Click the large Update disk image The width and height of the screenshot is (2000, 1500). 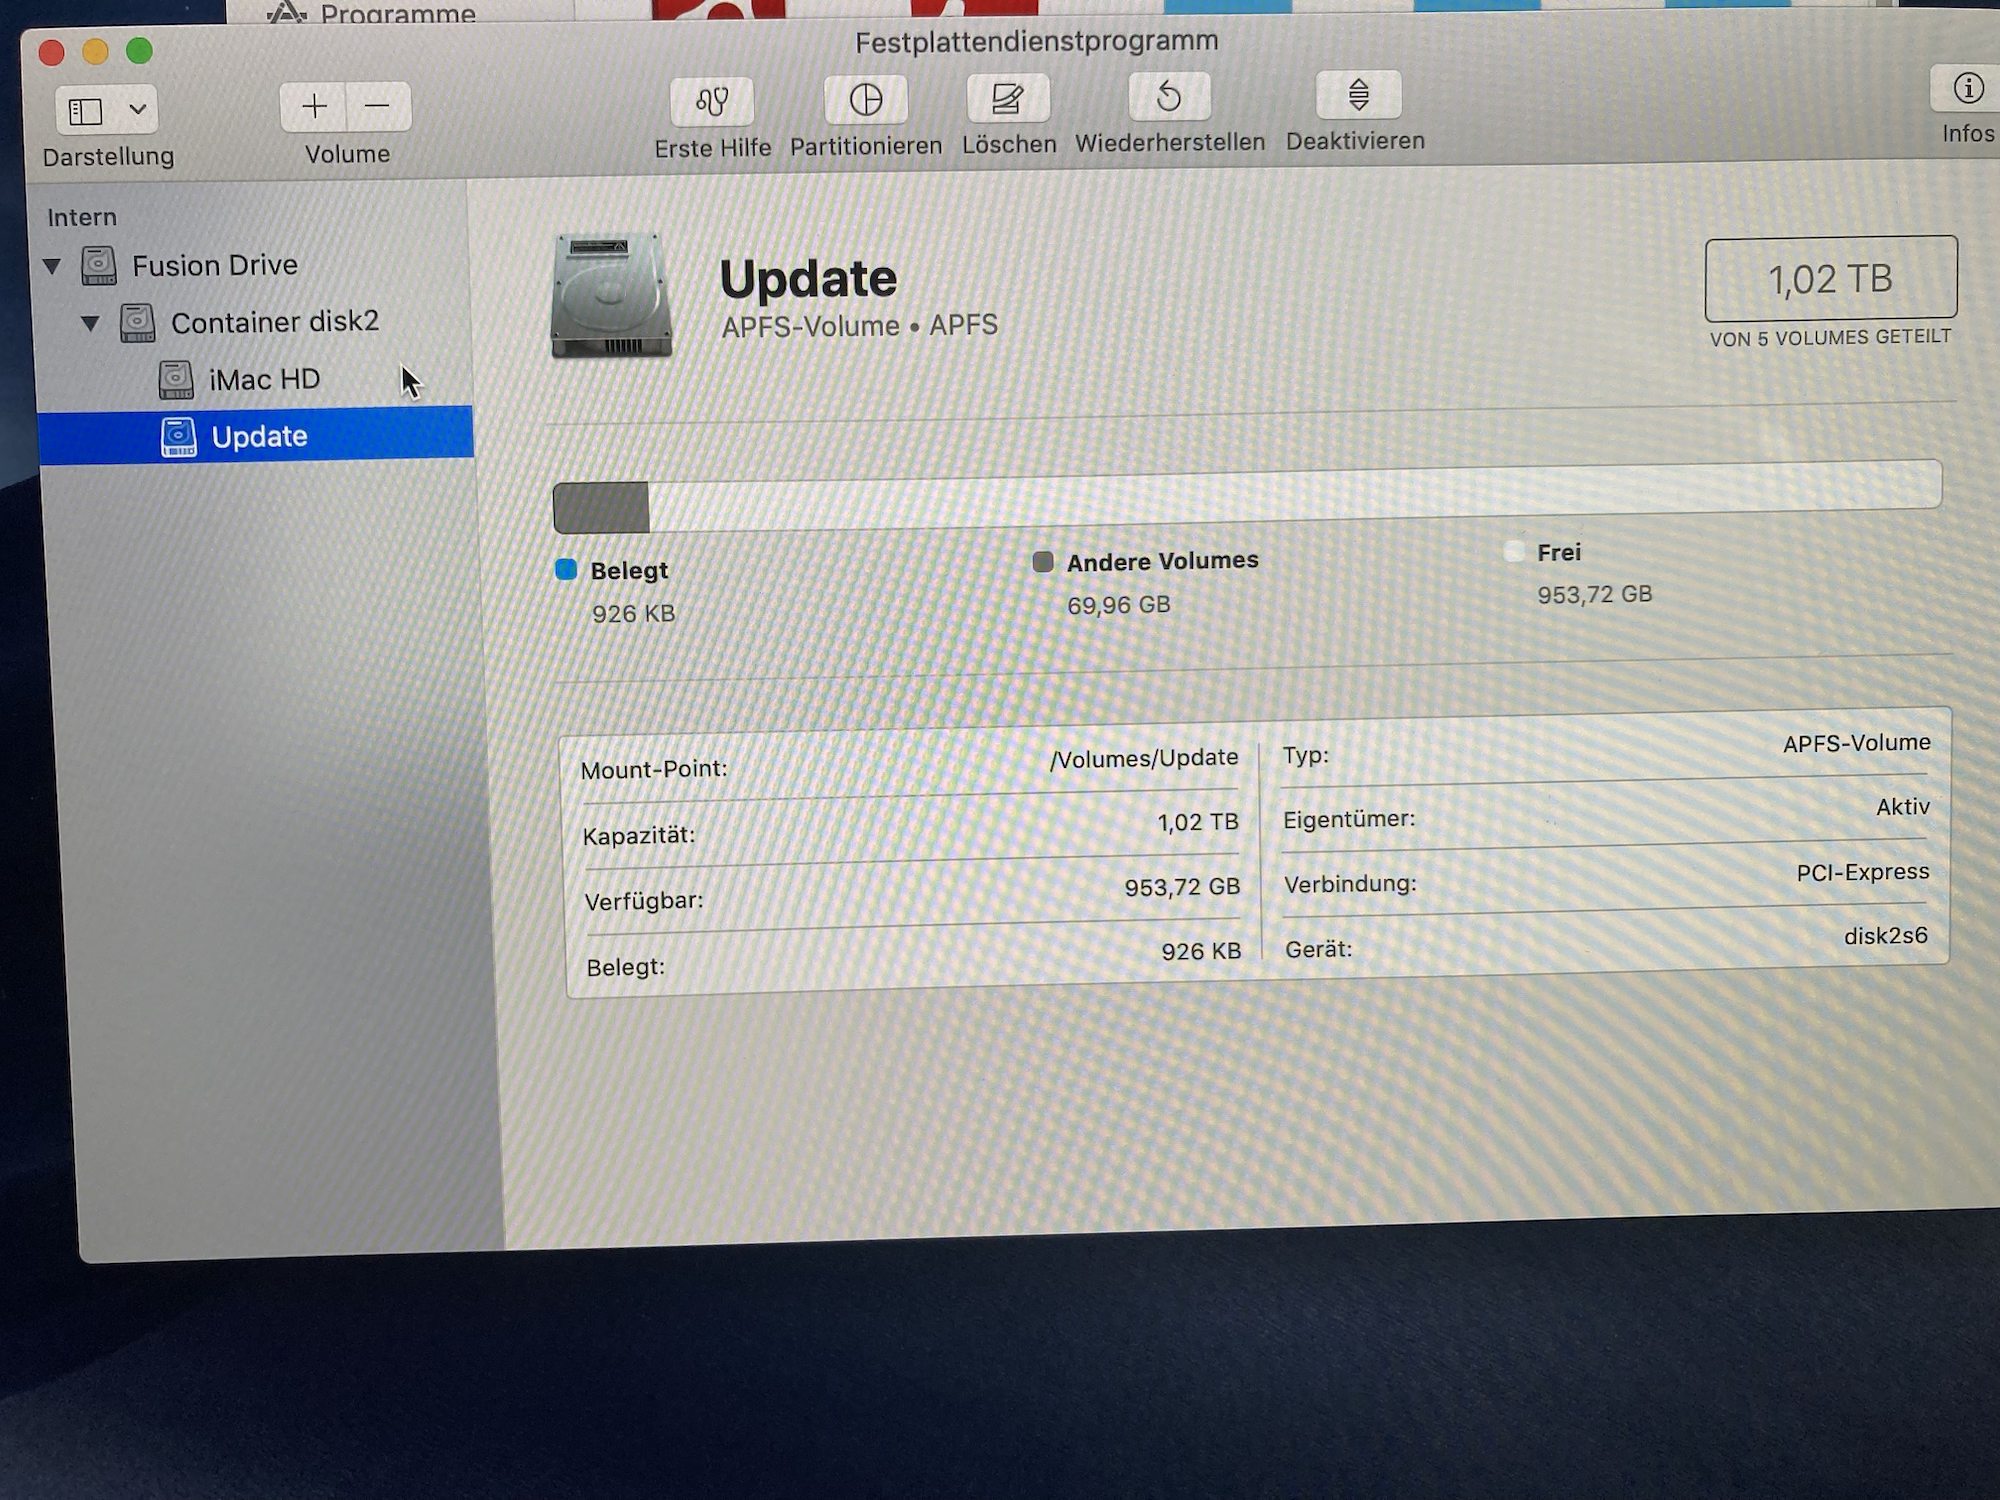611,297
